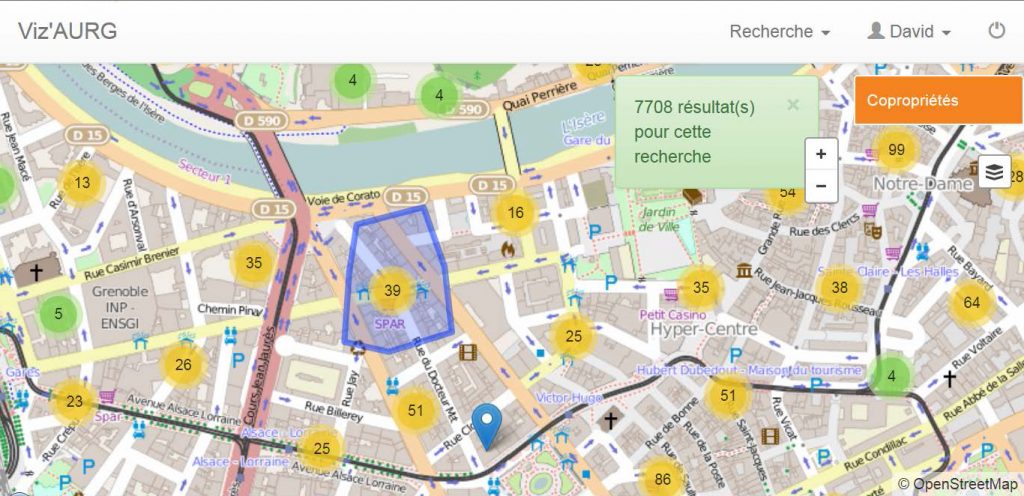Image resolution: width=1024 pixels, height=496 pixels.
Task: Open the green cluster numbered 5
Action: coord(58,314)
